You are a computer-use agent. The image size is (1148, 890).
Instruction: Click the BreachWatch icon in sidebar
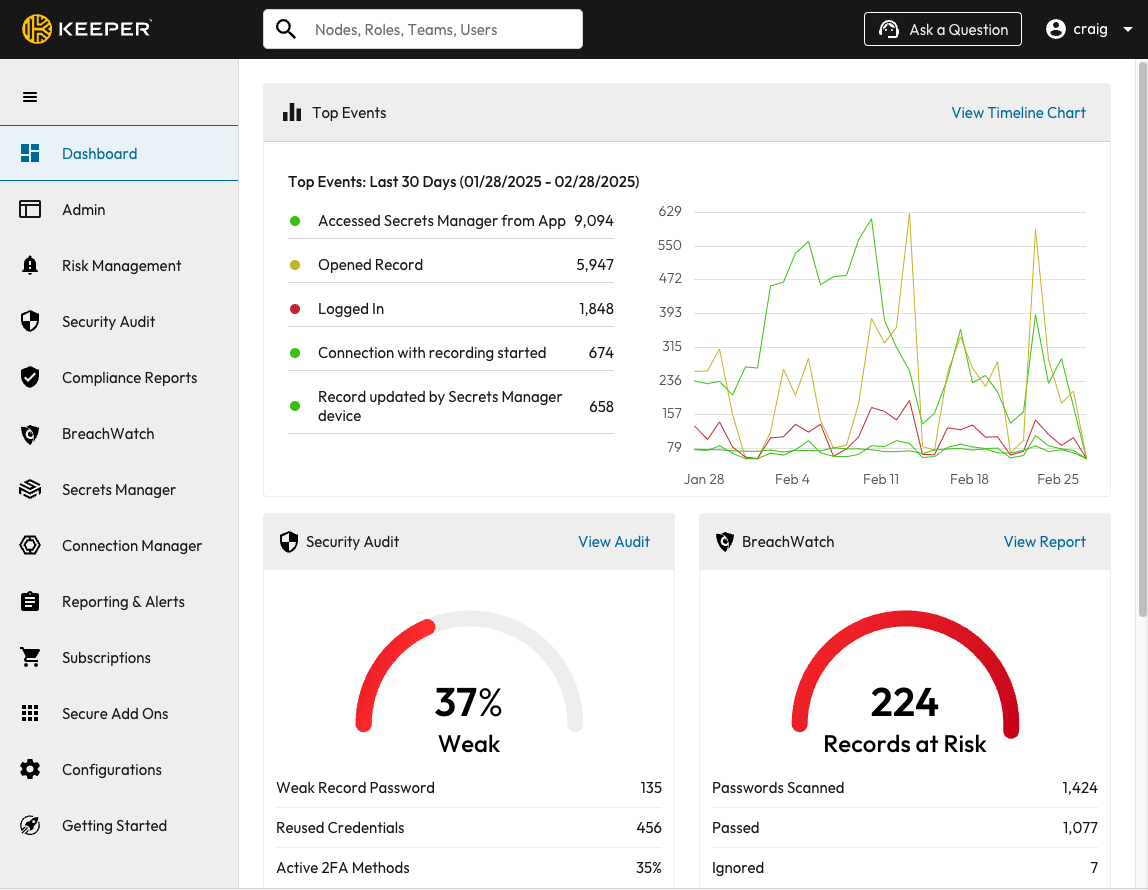[30, 434]
